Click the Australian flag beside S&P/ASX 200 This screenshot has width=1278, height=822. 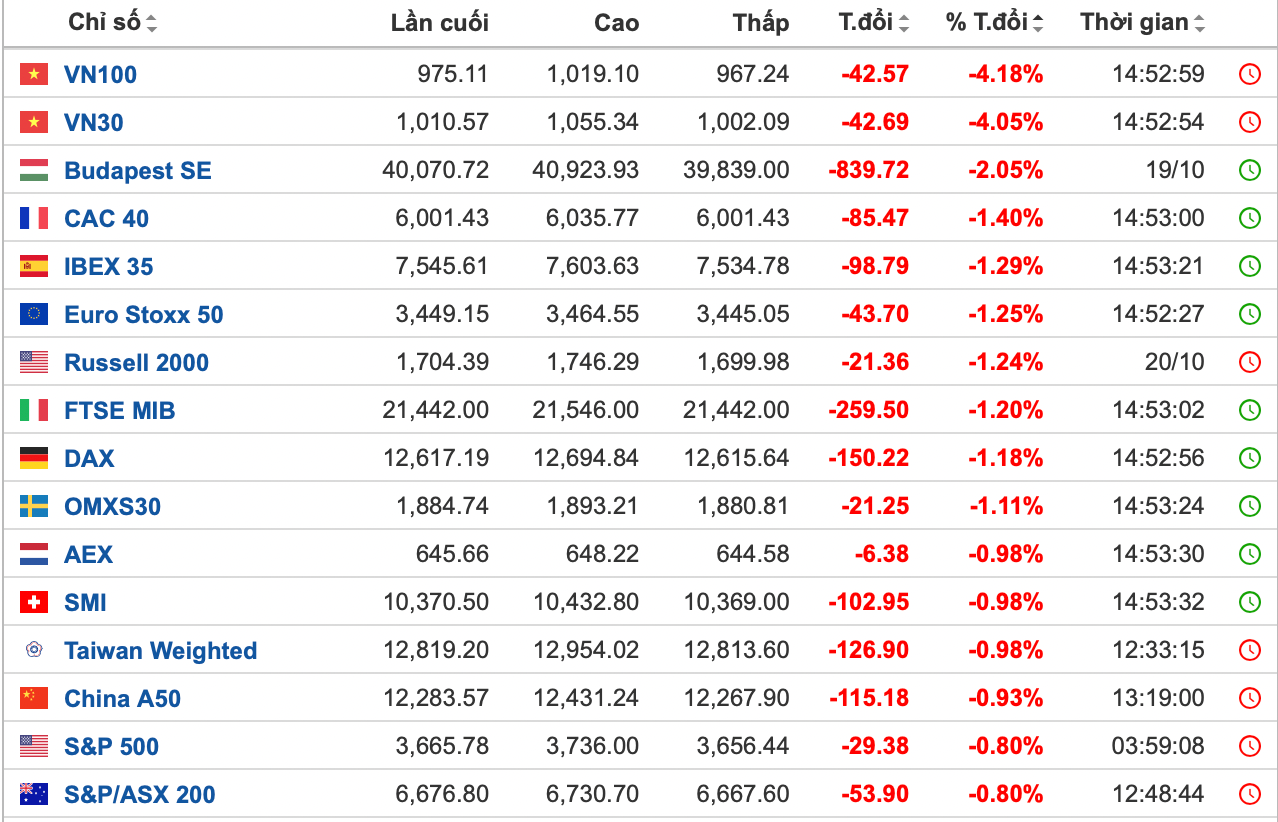34,794
